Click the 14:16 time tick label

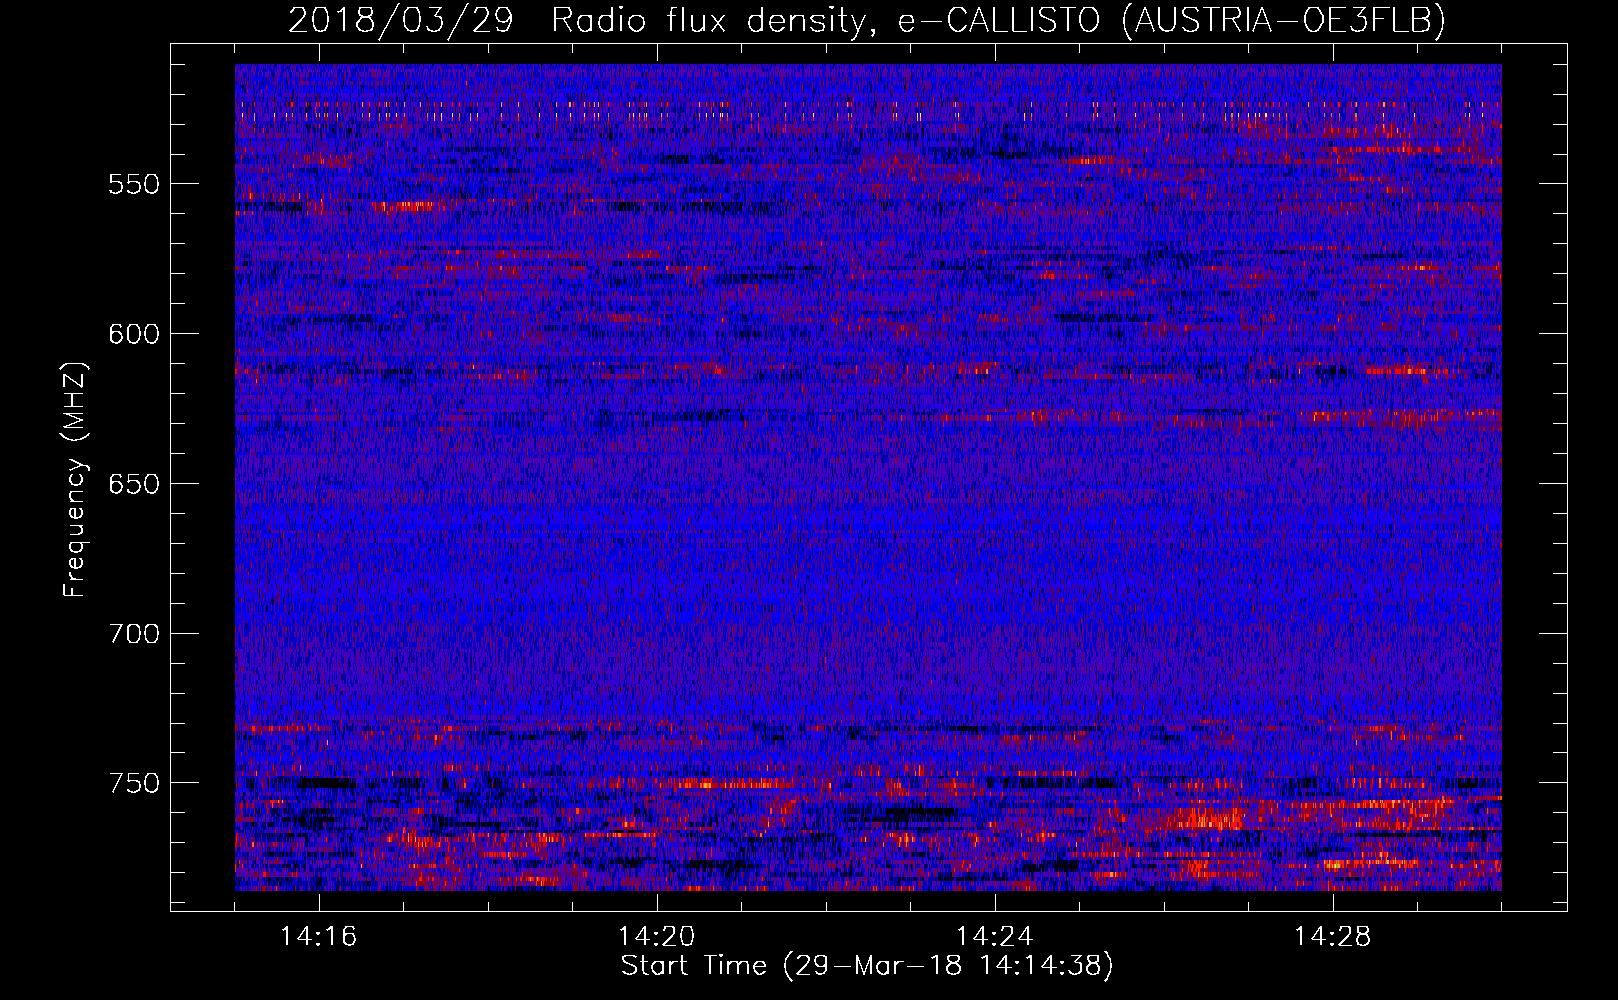(x=318, y=936)
